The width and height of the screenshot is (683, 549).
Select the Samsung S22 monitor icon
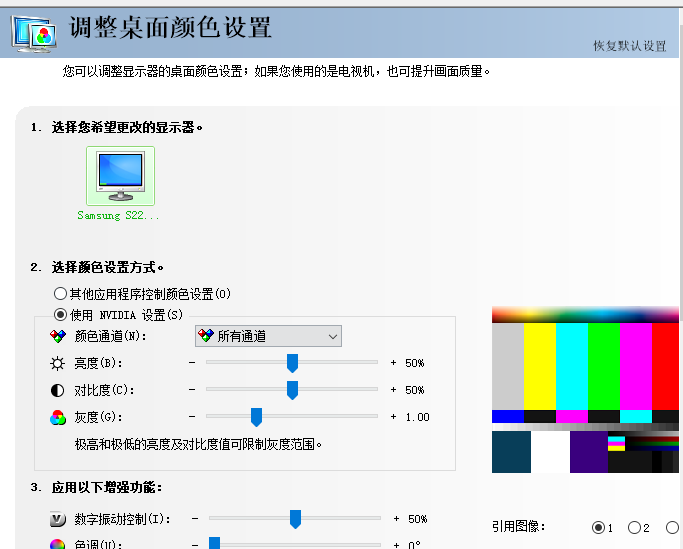(x=120, y=176)
